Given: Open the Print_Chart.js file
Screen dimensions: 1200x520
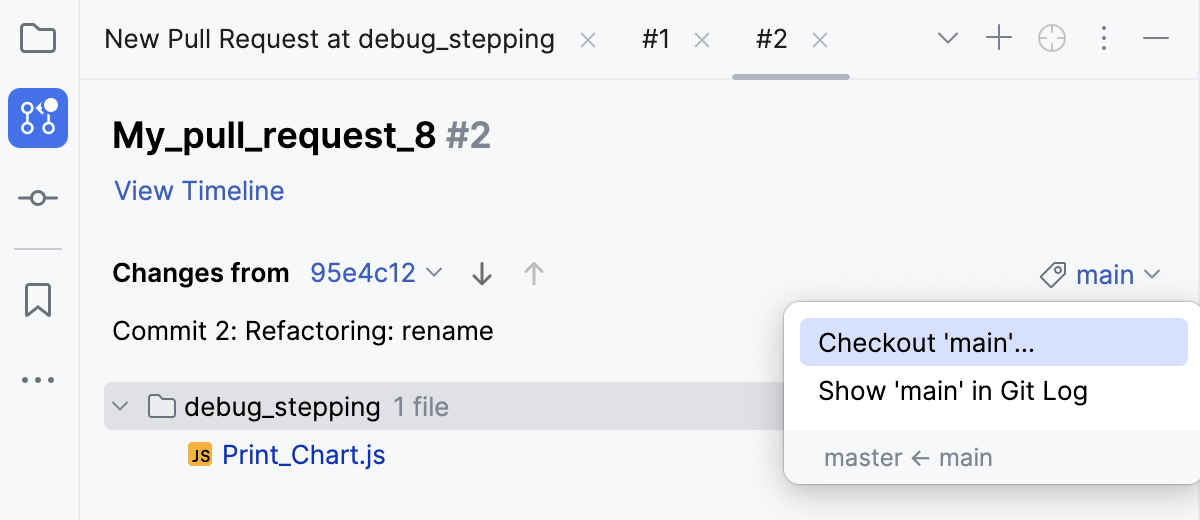Looking at the screenshot, I should coord(303,455).
